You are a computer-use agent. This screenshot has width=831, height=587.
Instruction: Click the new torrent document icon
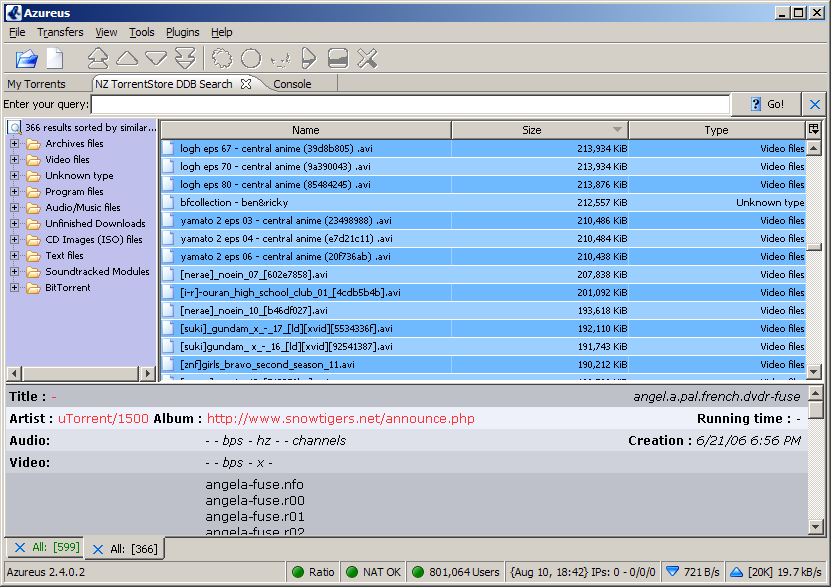[x=54, y=59]
